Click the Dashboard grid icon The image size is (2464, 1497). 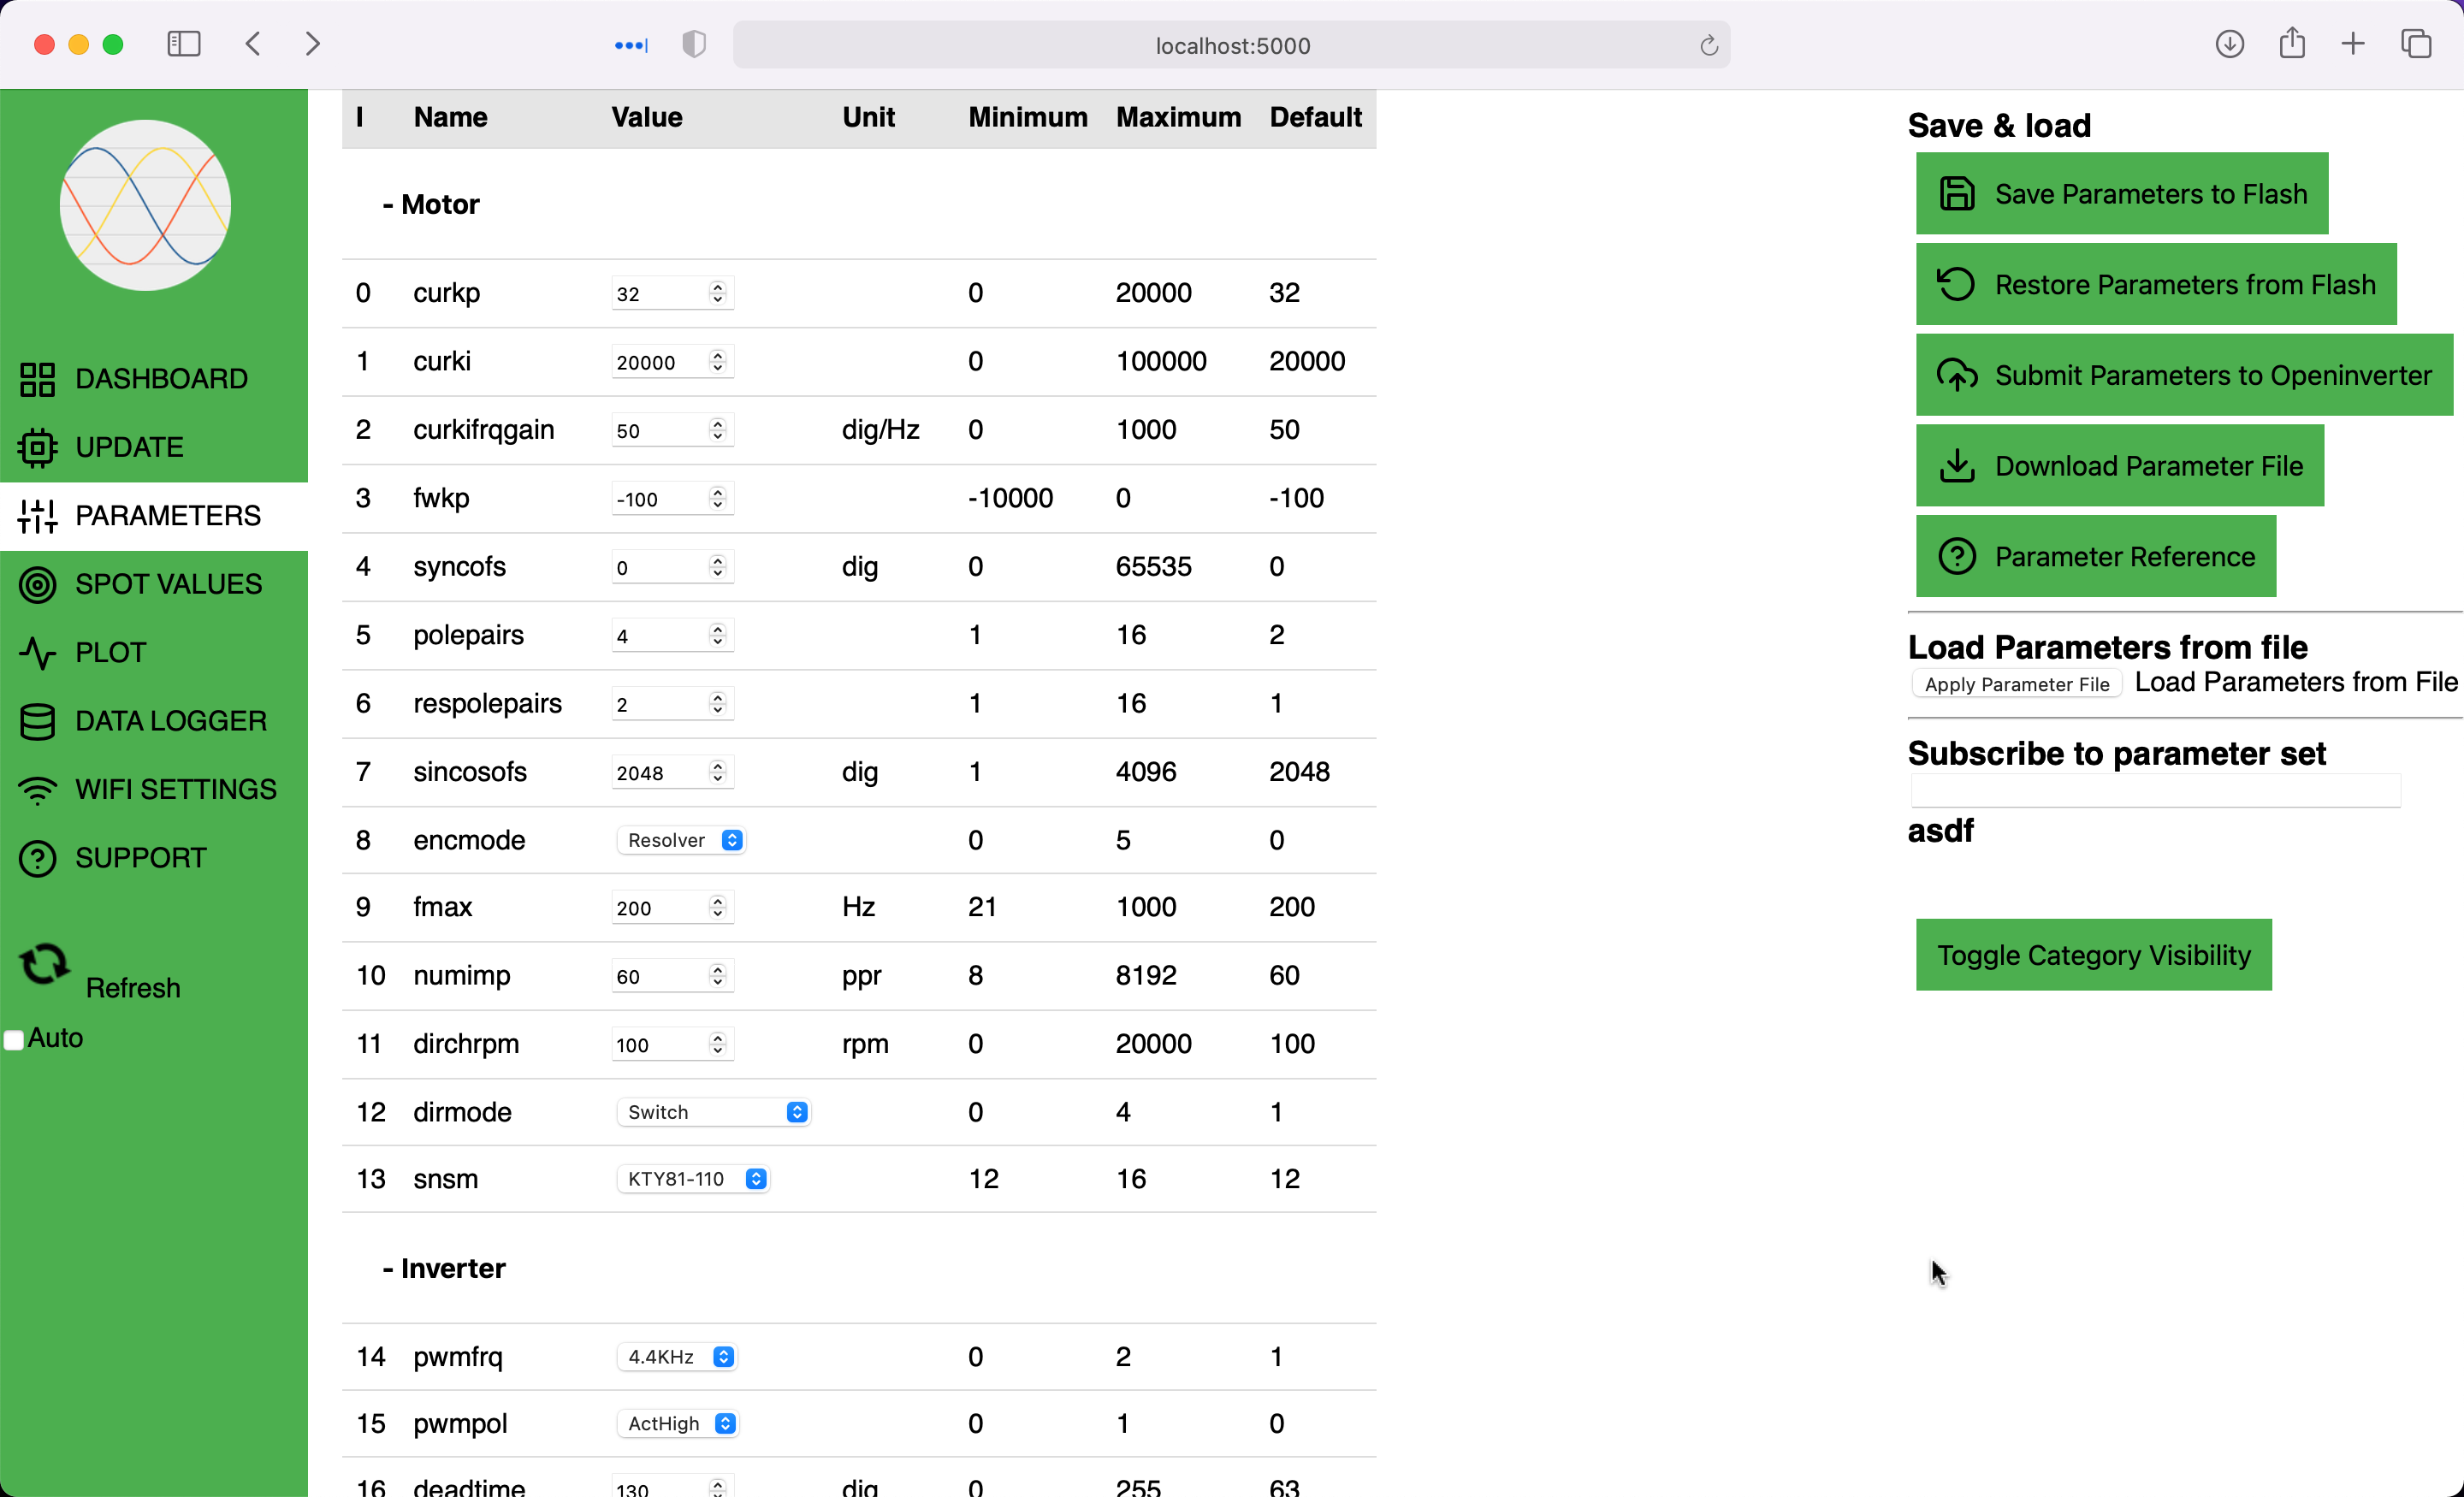click(x=38, y=379)
